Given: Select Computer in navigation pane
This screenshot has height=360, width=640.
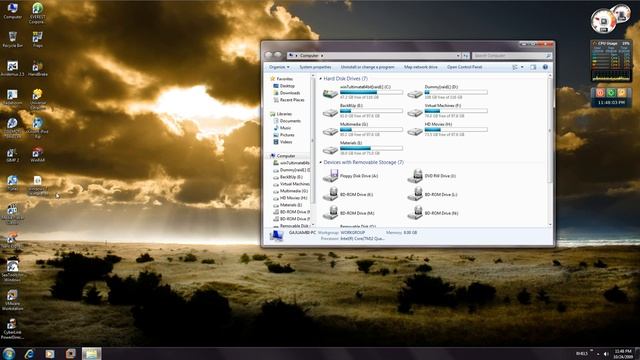Looking at the screenshot, I should pyautogui.click(x=282, y=156).
